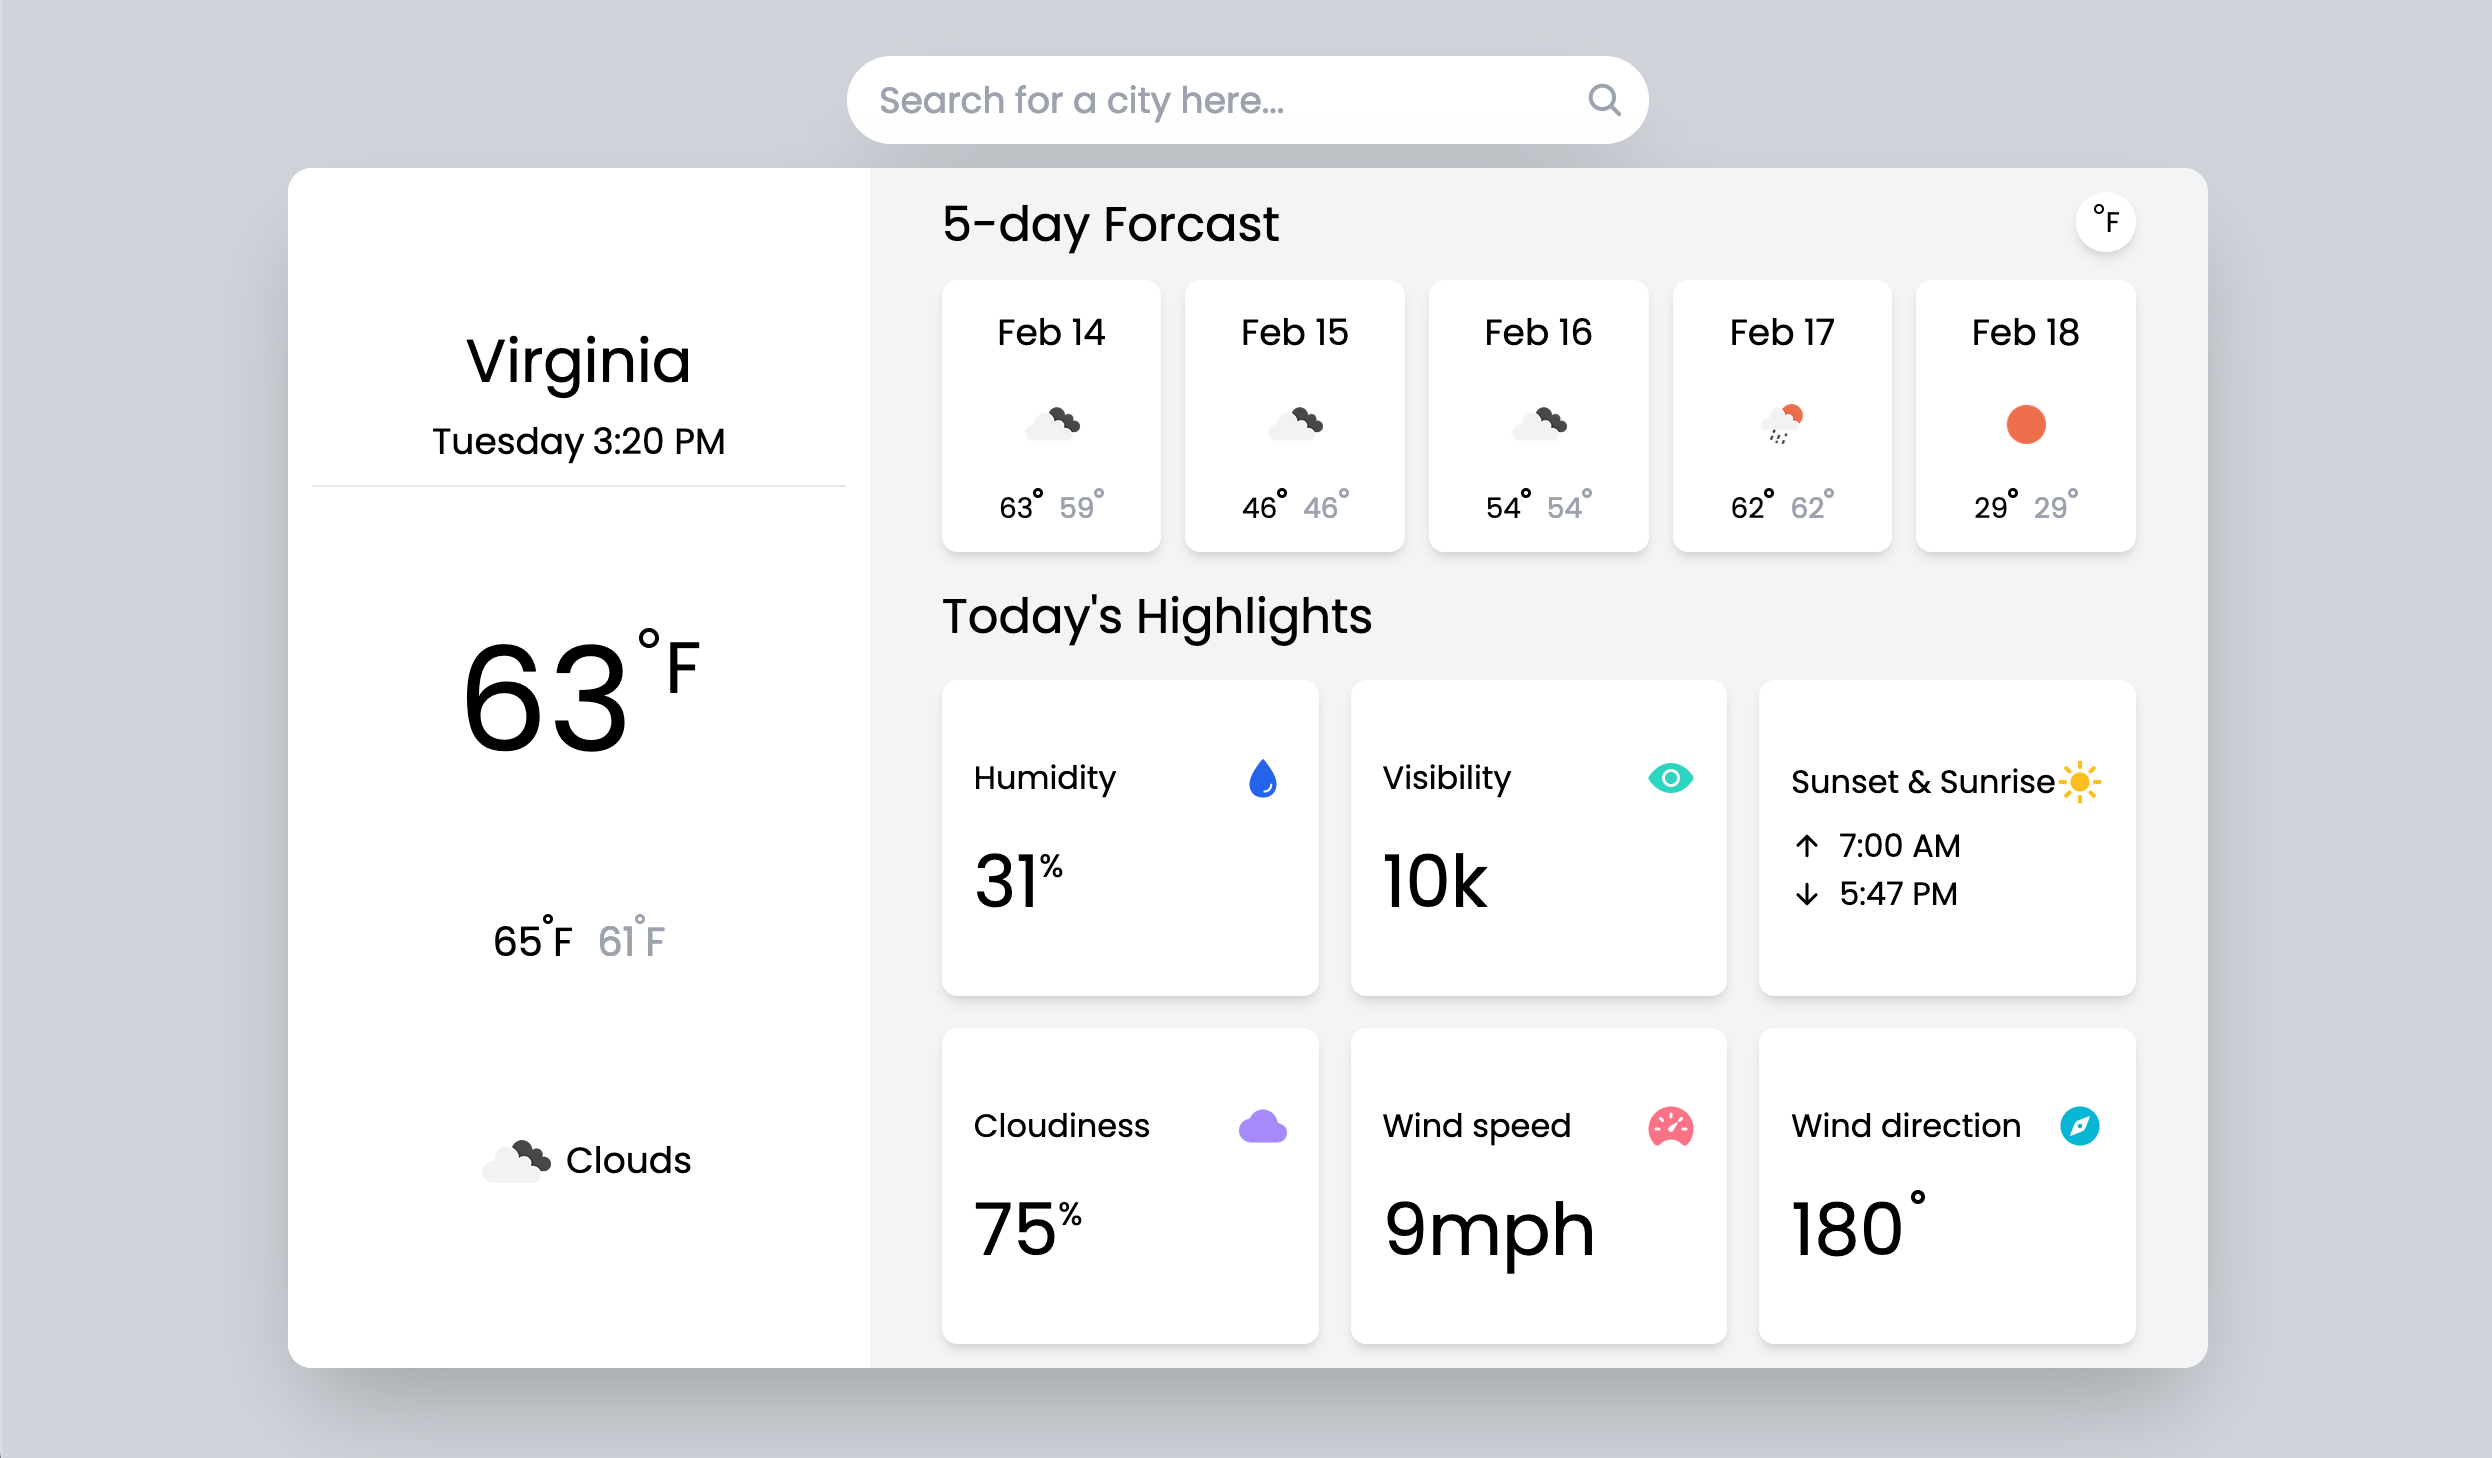Viewport: 2492px width, 1458px height.
Task: Click the Virginia city name
Action: coord(578,361)
